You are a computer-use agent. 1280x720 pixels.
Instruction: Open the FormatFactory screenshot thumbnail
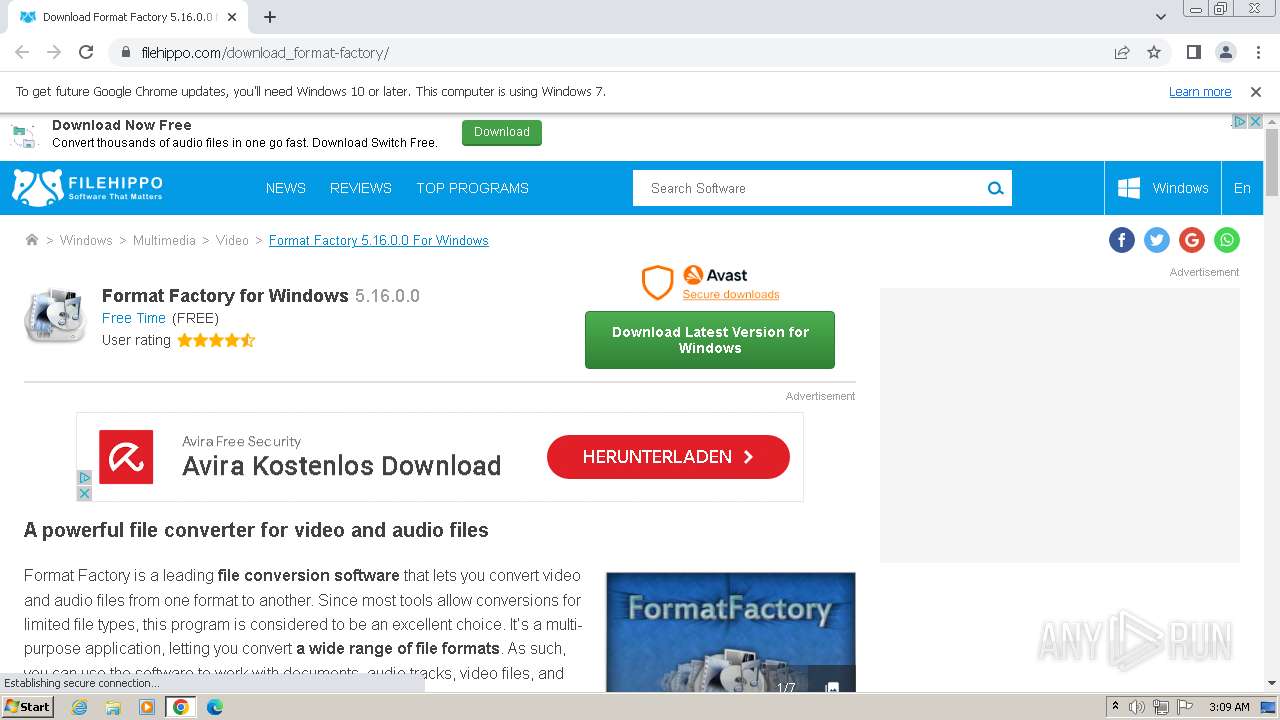[731, 632]
